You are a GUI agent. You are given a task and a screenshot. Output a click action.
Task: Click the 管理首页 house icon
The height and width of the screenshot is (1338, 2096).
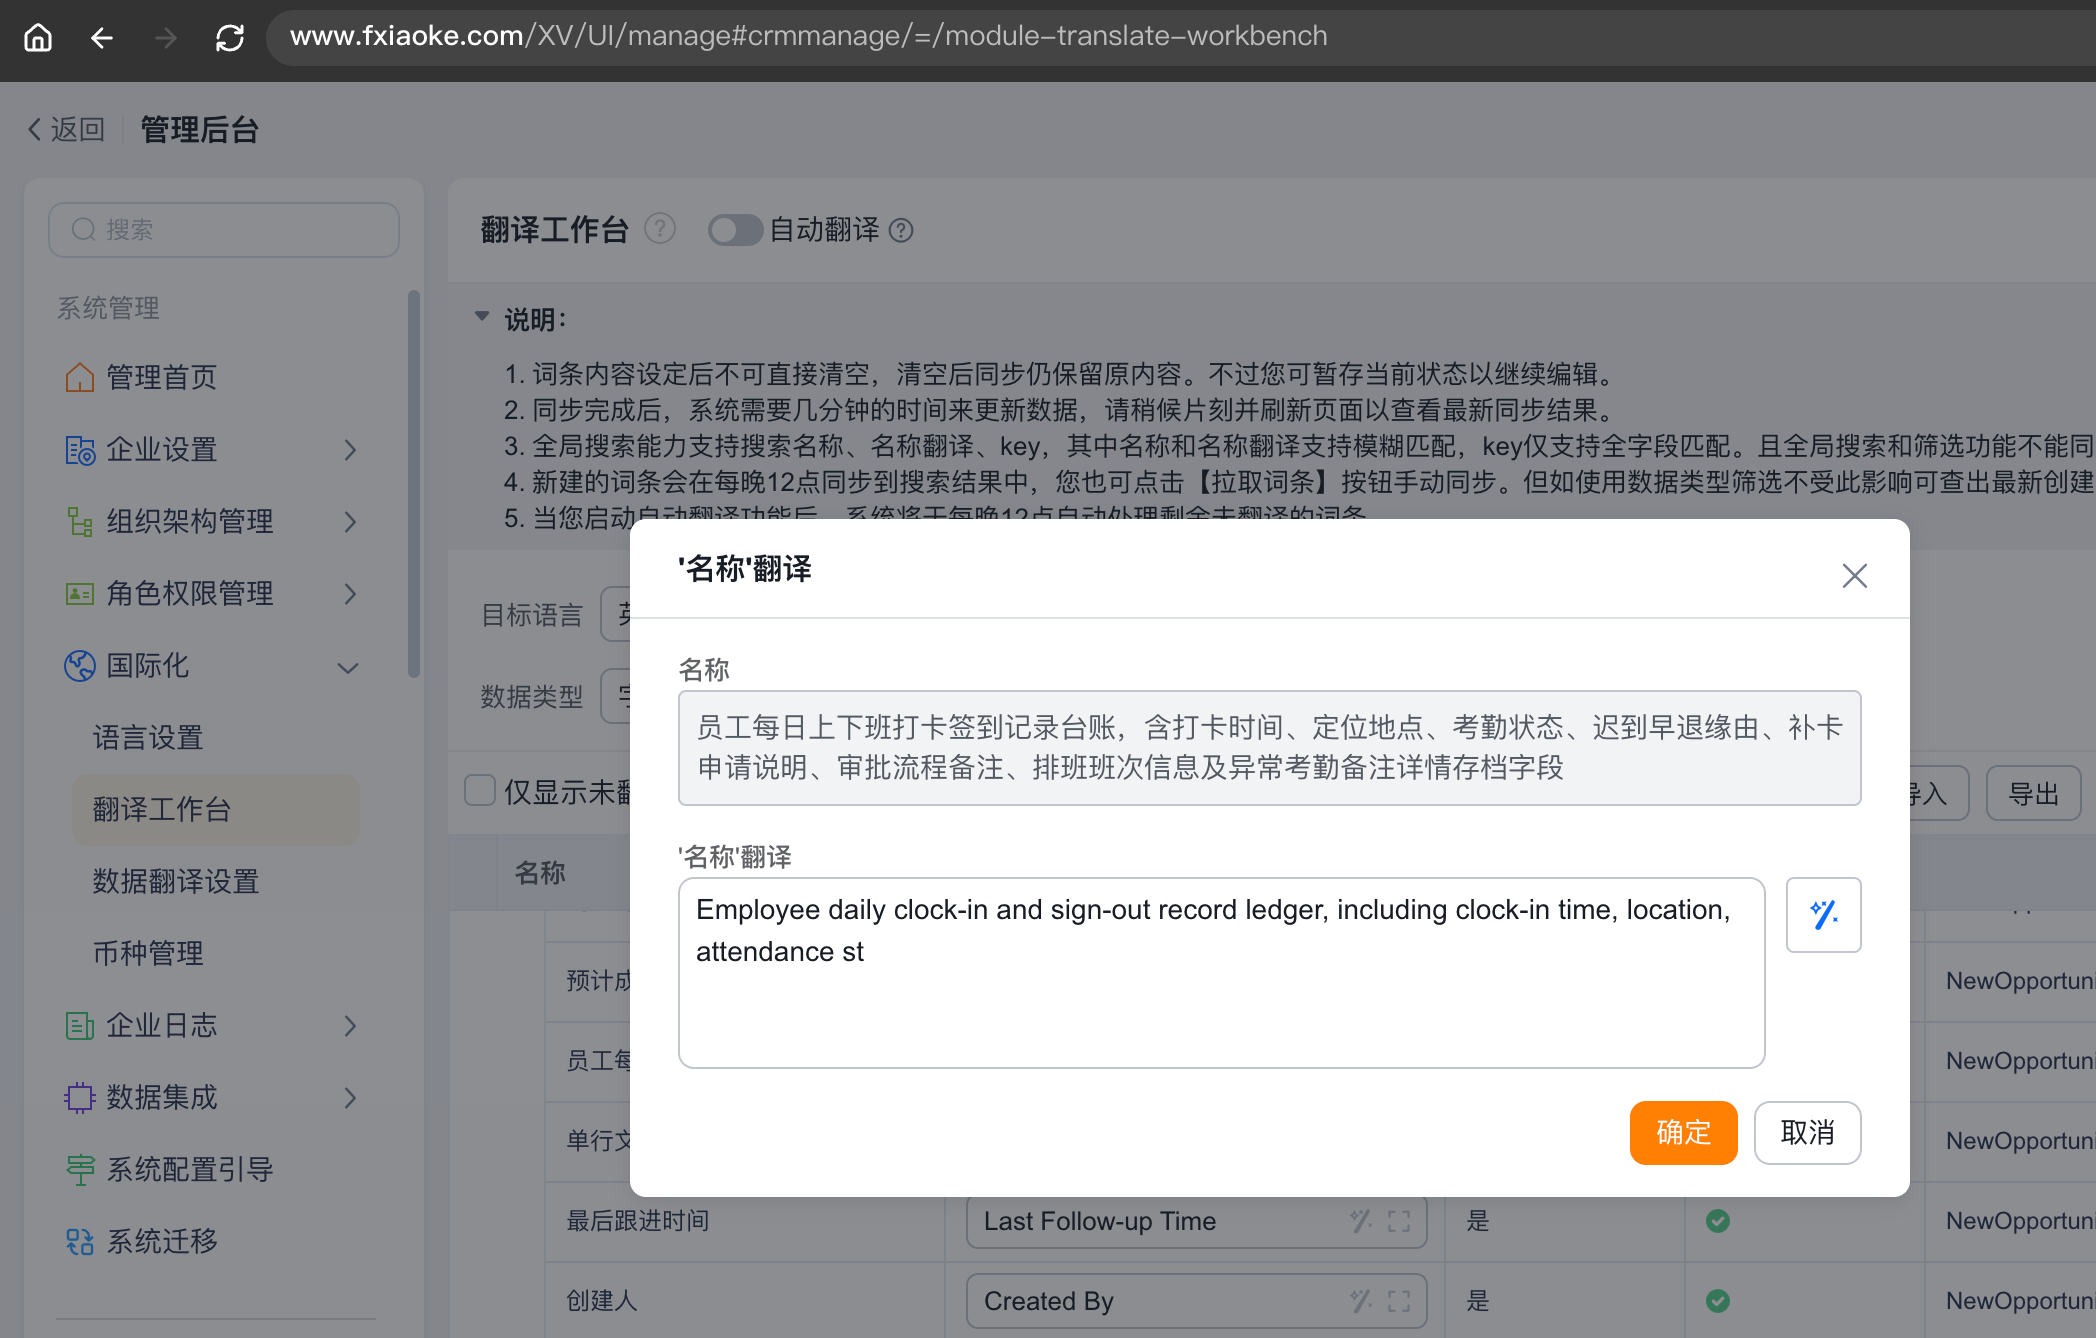[x=80, y=377]
